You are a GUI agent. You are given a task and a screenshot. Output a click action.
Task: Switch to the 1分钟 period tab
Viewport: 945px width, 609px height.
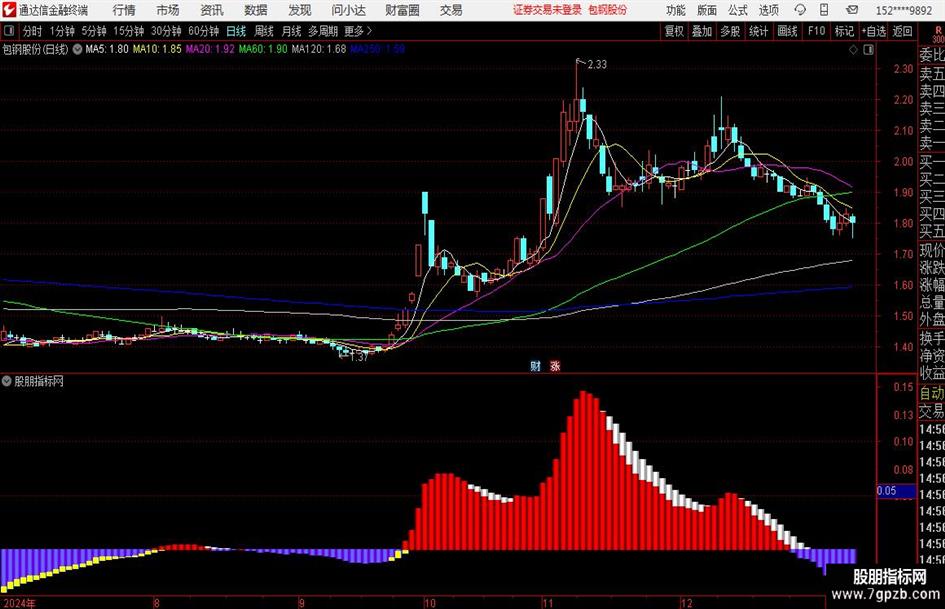(x=61, y=31)
